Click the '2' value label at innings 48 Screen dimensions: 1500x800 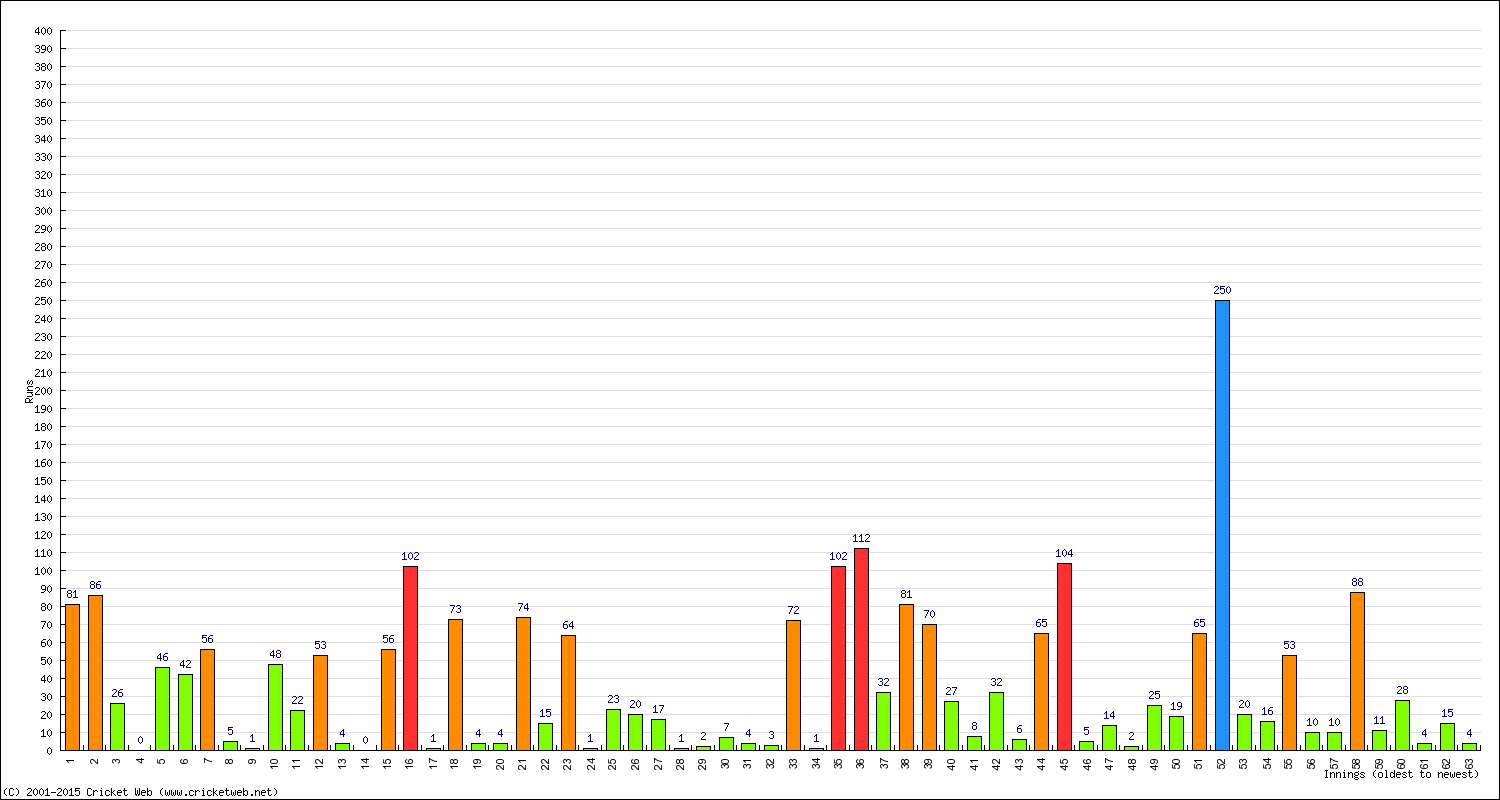click(x=1131, y=736)
